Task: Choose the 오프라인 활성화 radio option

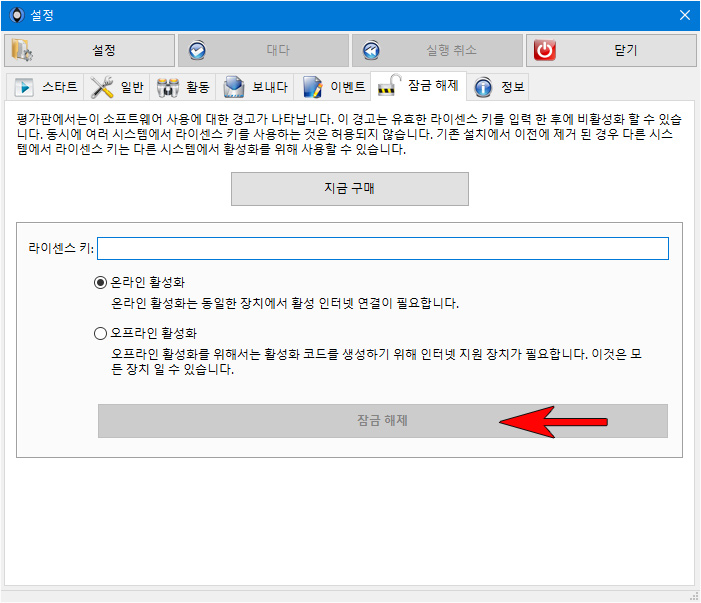Action: [x=100, y=333]
